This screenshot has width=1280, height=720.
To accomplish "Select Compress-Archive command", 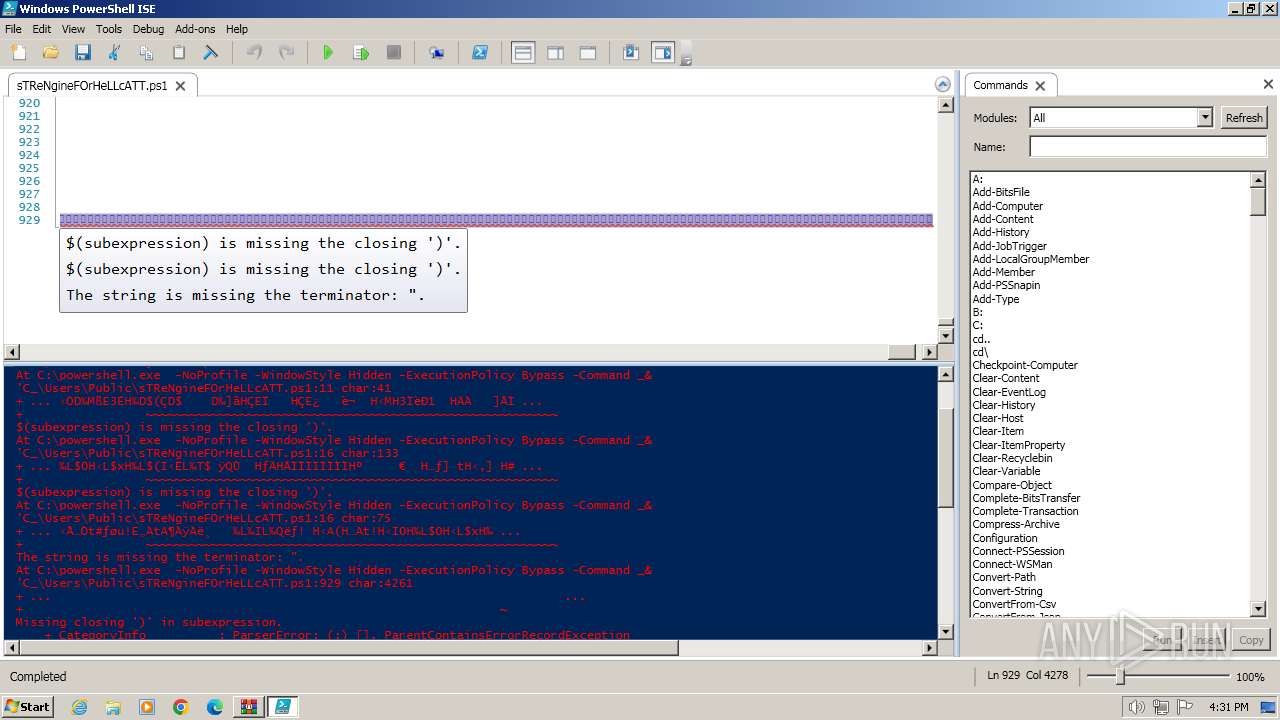I will tap(1016, 524).
